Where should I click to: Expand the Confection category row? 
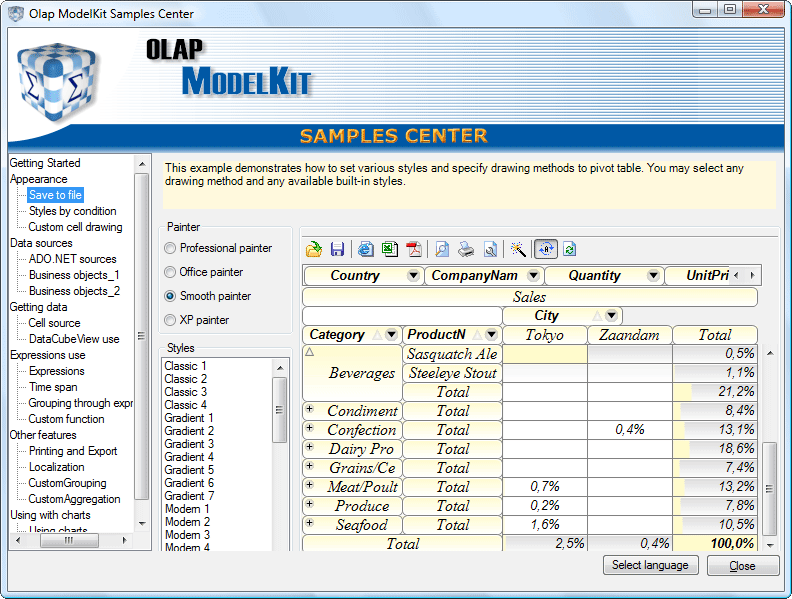[310, 427]
